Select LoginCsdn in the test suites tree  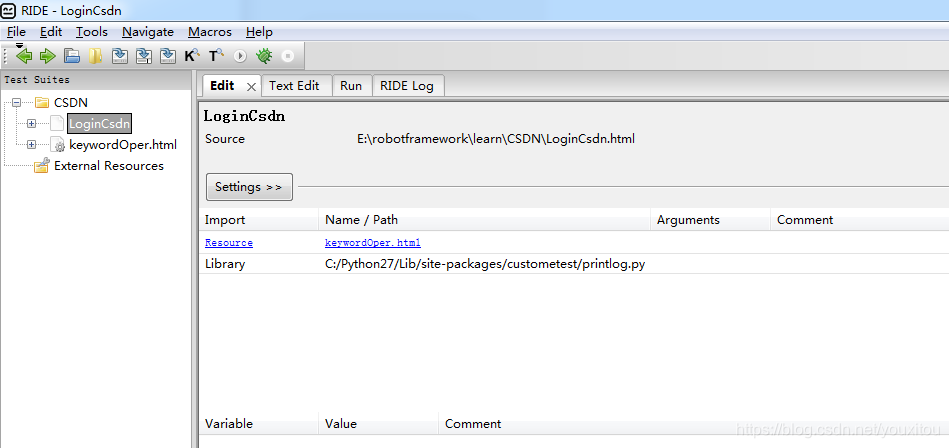pyautogui.click(x=99, y=124)
